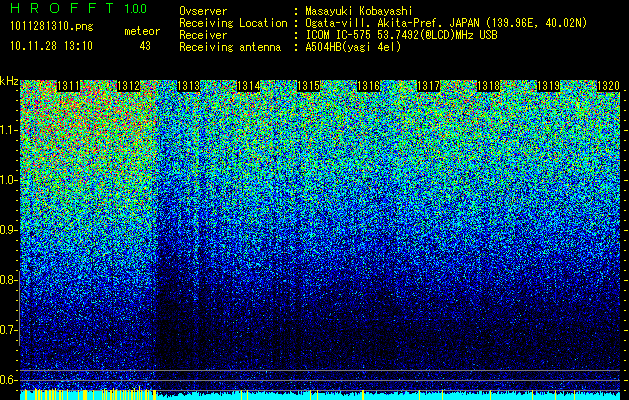
Task: Click the Receiving antenna label
Action: click(230, 47)
